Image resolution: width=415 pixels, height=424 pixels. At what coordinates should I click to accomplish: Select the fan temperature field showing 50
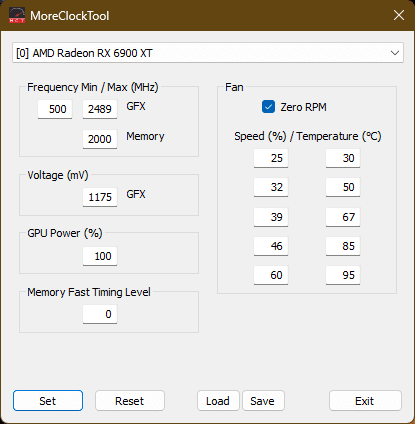343,187
